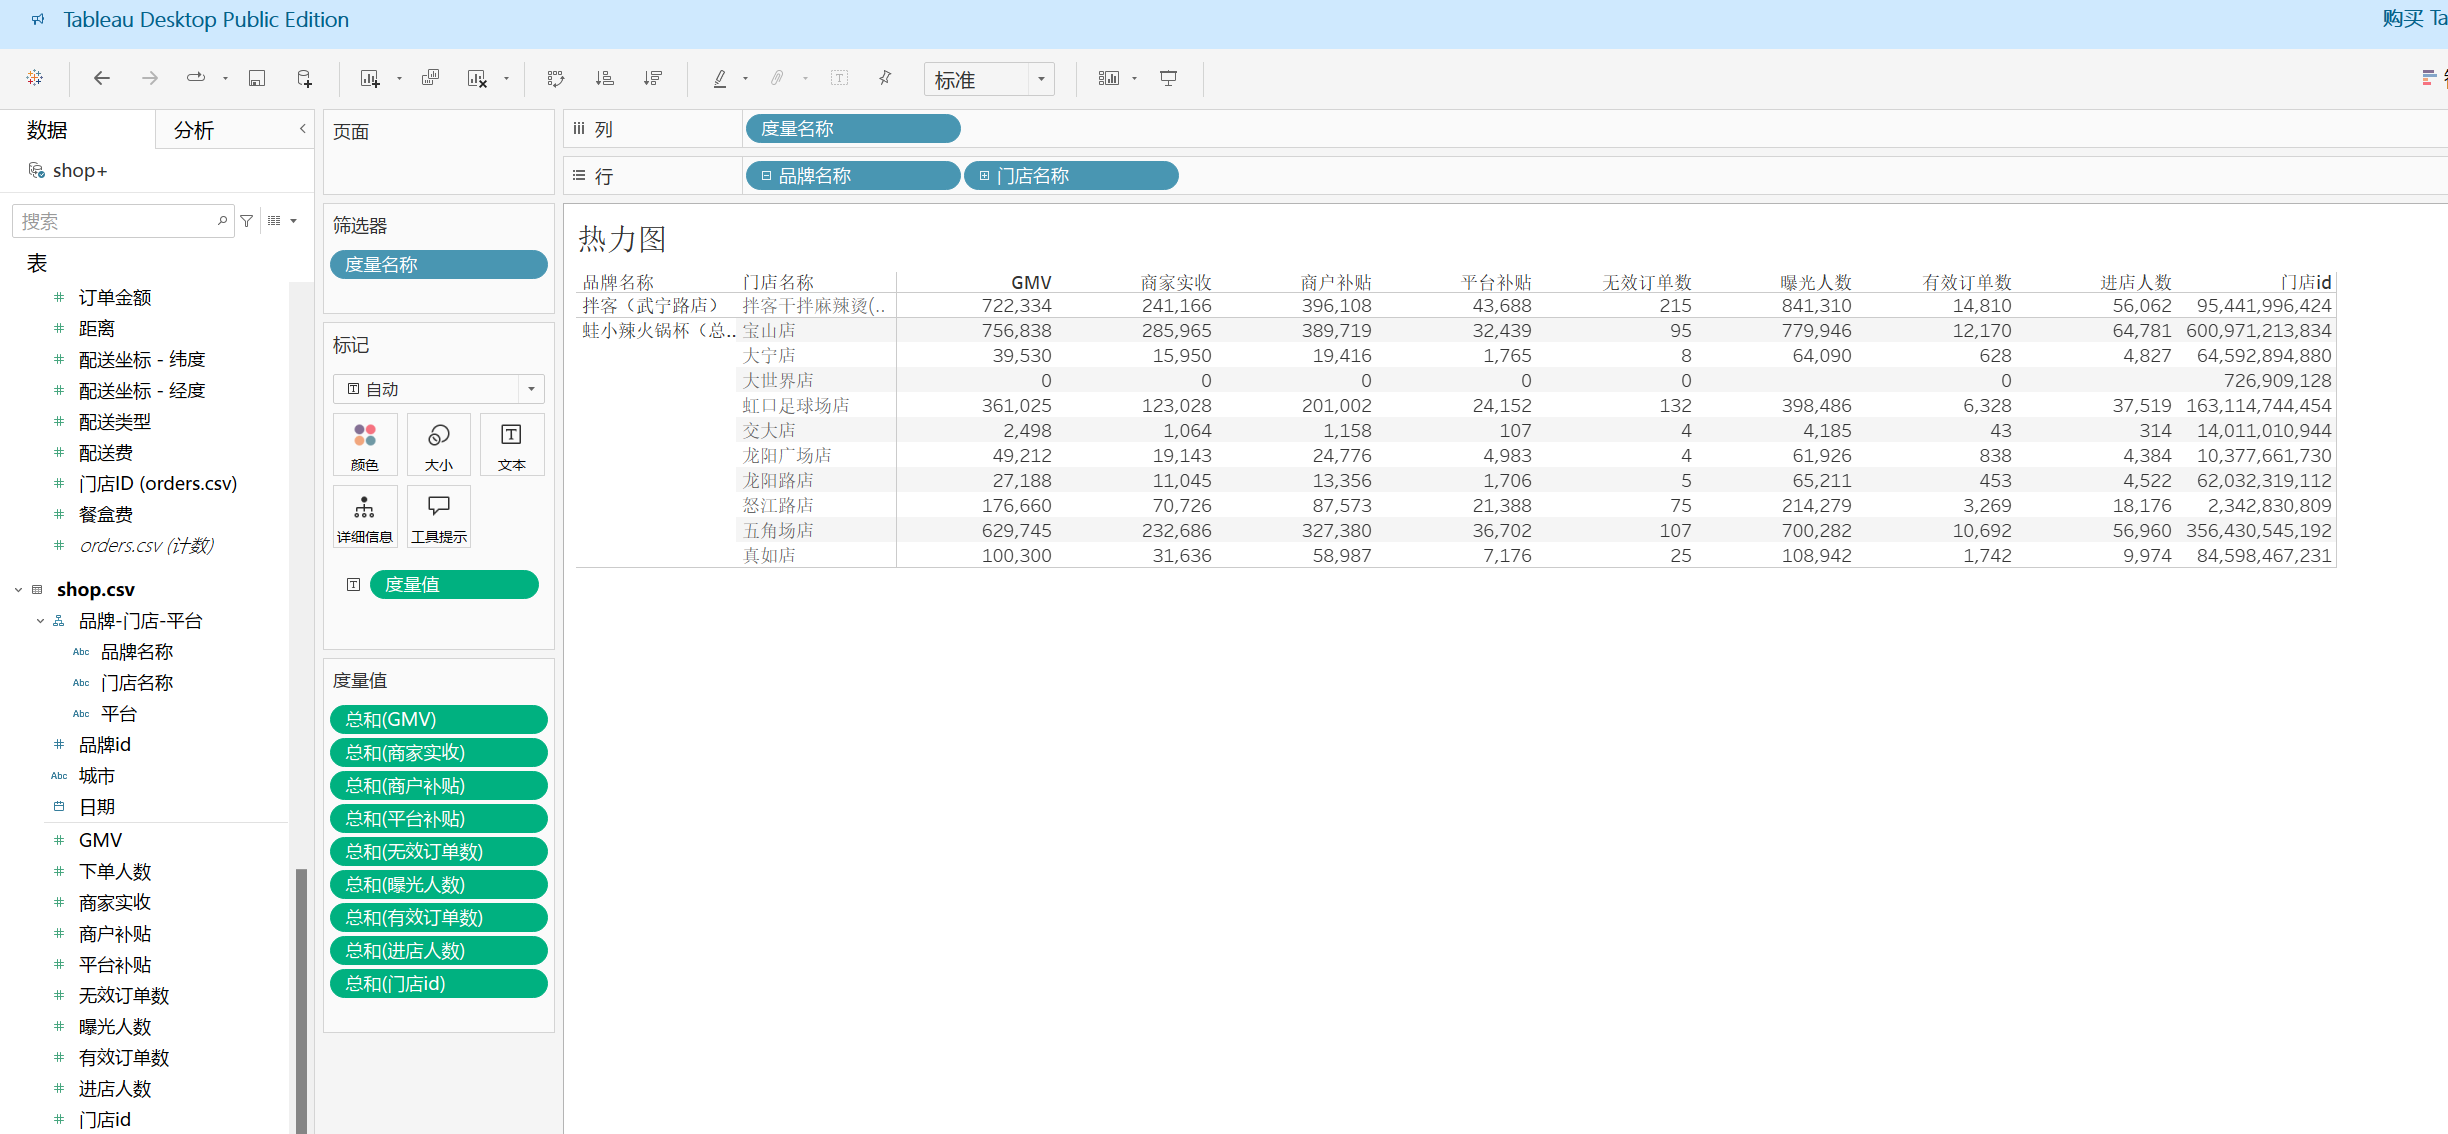This screenshot has width=2448, height=1134.
Task: Collapse the 品牌-门店-平台 hierarchy
Action: (x=40, y=621)
